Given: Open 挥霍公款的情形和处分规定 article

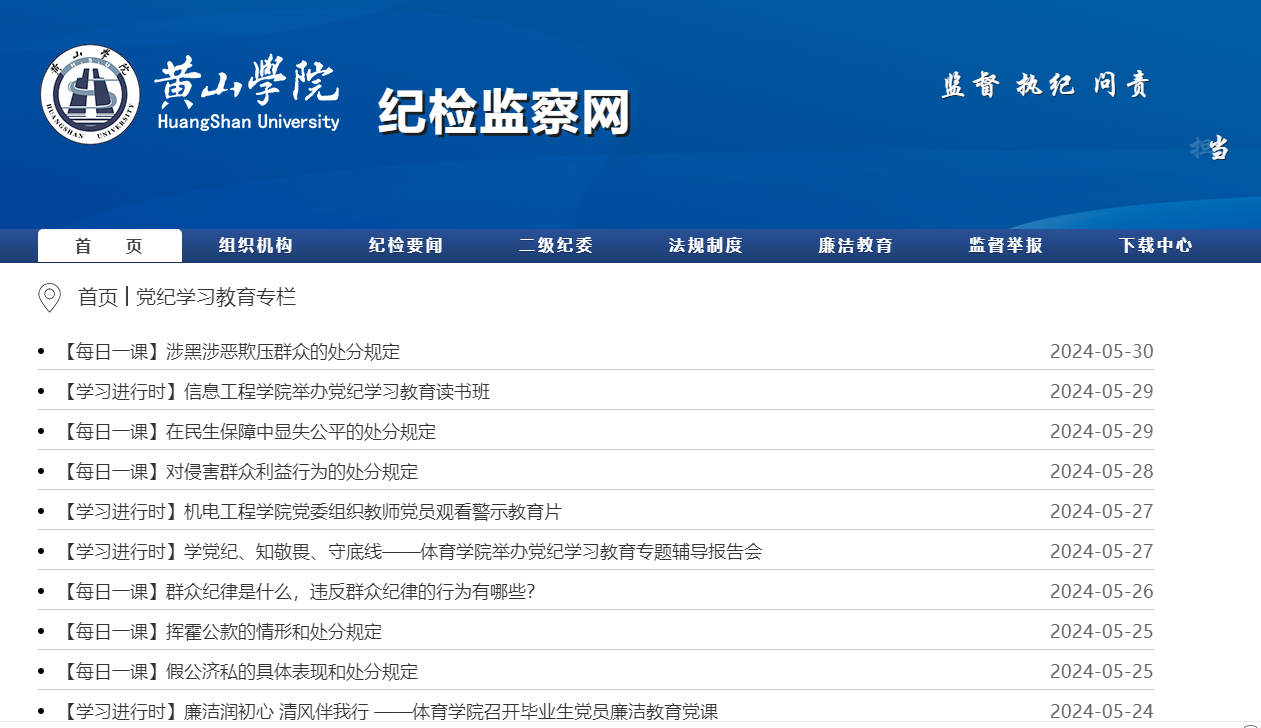Looking at the screenshot, I should [221, 632].
